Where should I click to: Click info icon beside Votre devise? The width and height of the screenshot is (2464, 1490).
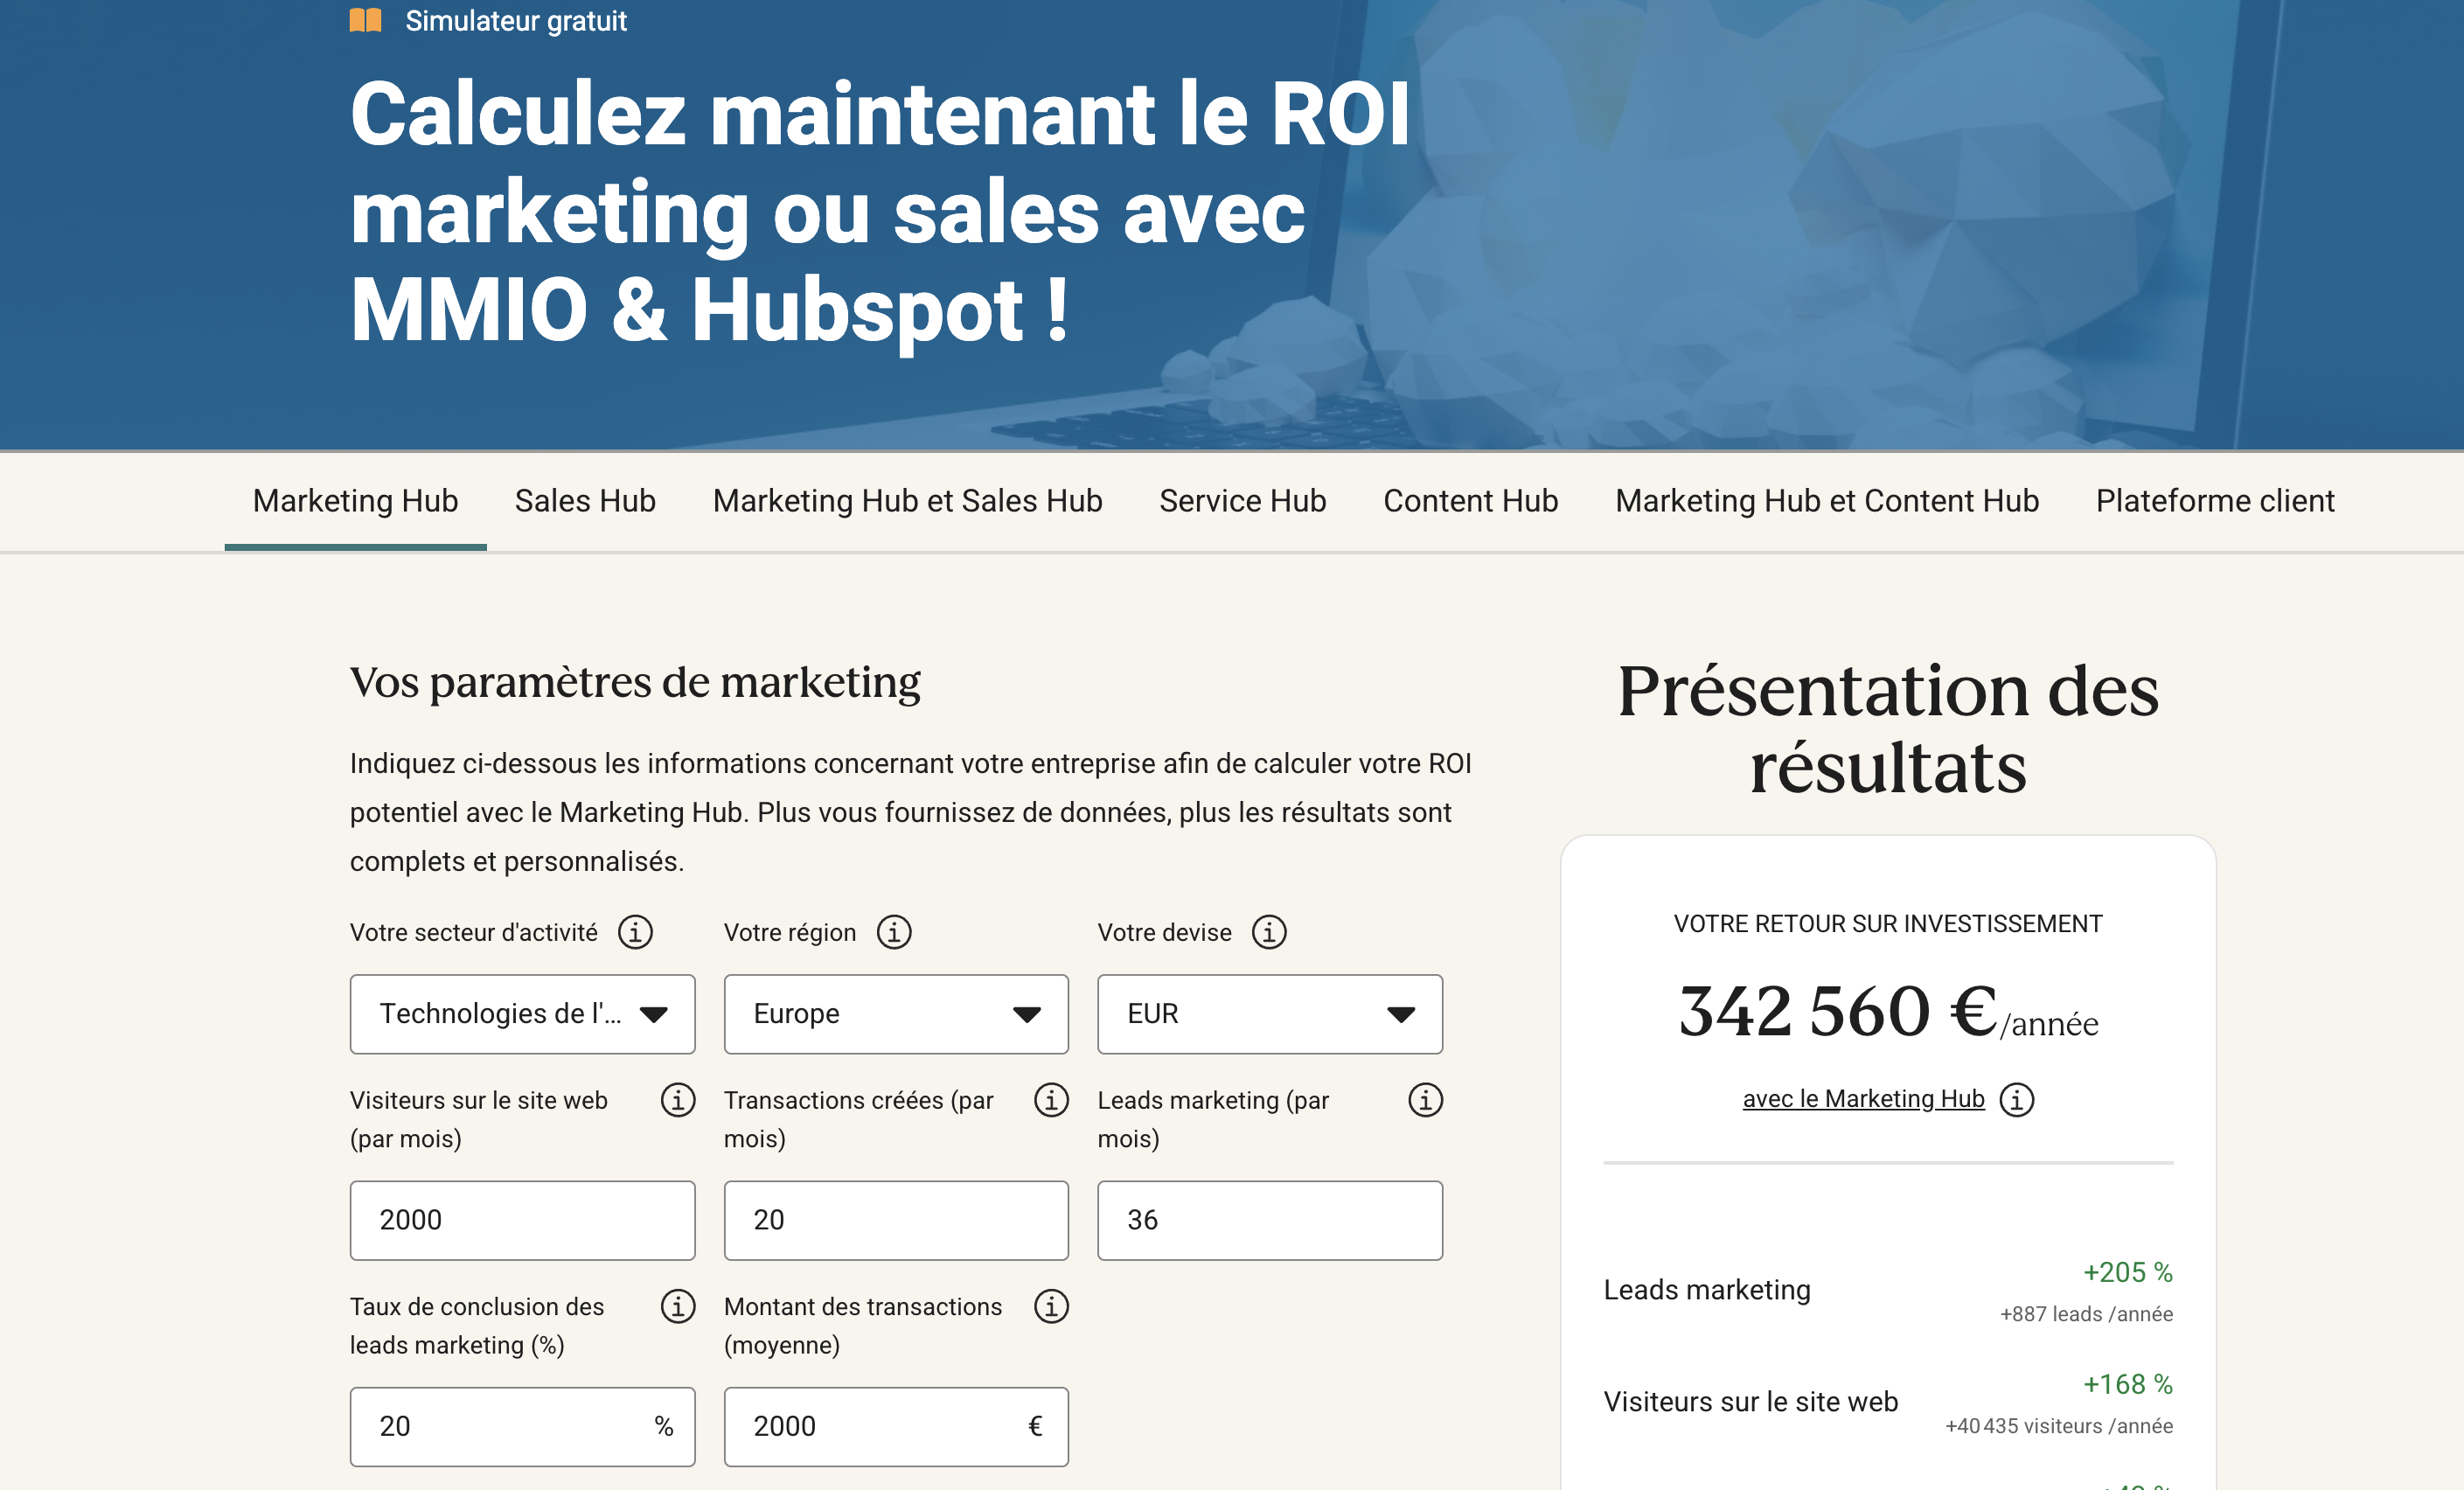point(1269,932)
